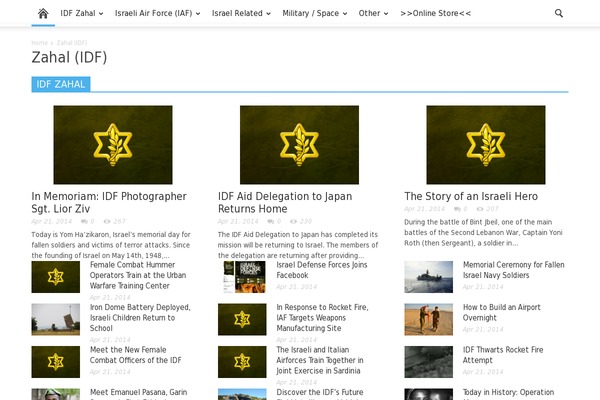
Task: Open Israeli and Italian Airforces Train Together link
Action: tap(320, 360)
